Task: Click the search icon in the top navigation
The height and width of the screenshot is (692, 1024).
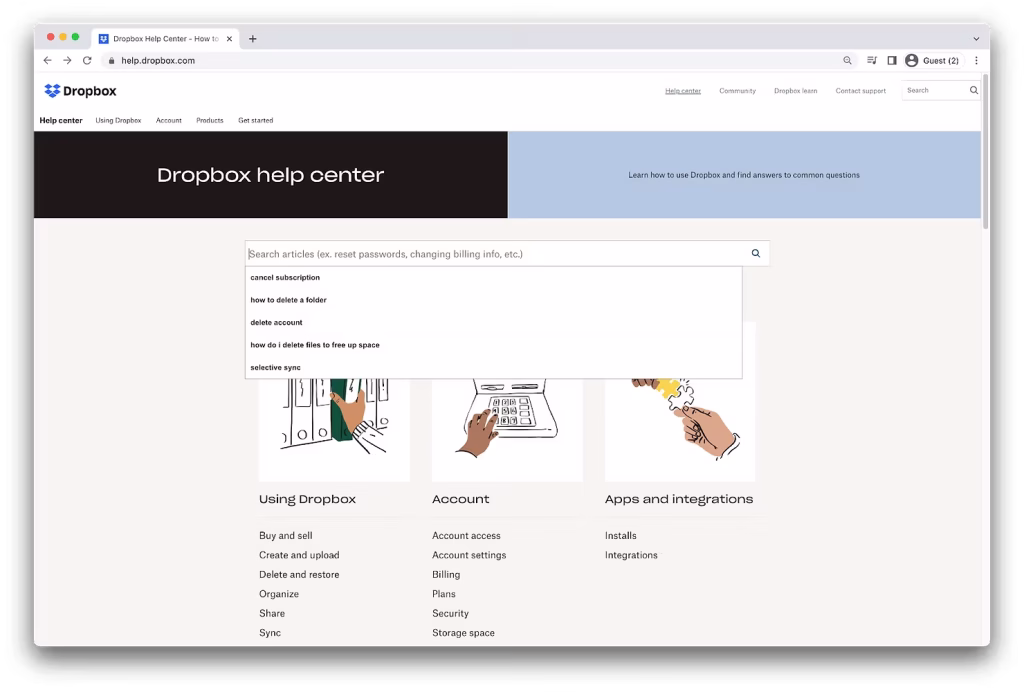Action: tap(974, 90)
